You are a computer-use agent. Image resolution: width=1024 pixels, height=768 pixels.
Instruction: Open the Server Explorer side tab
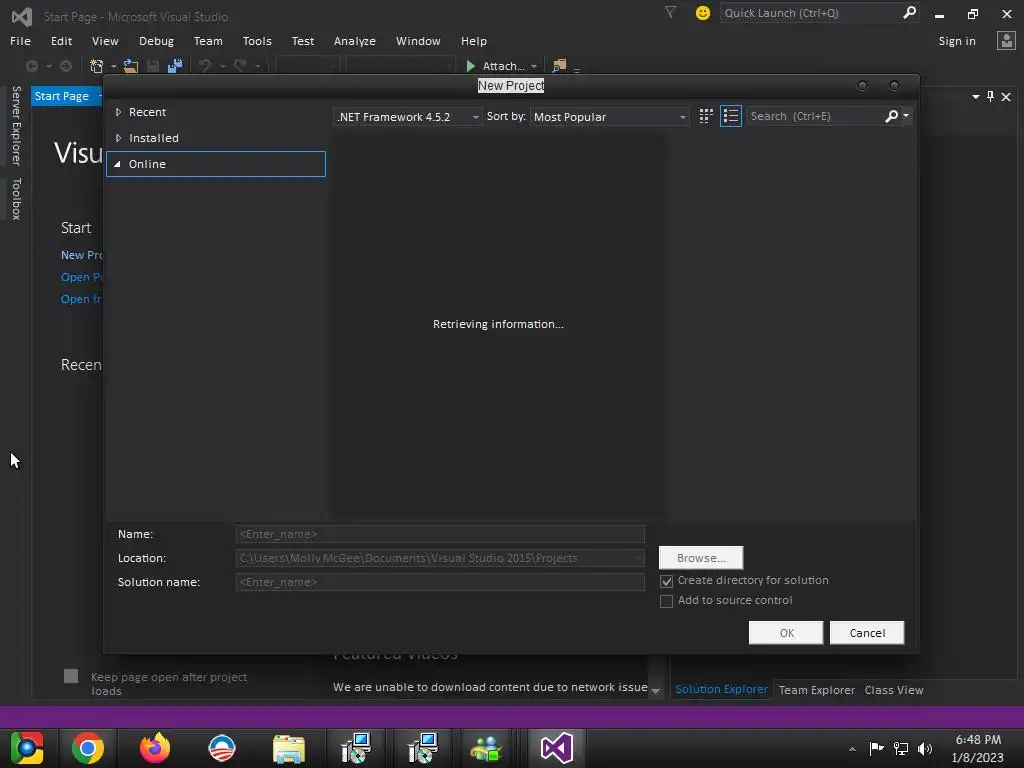click(x=16, y=125)
